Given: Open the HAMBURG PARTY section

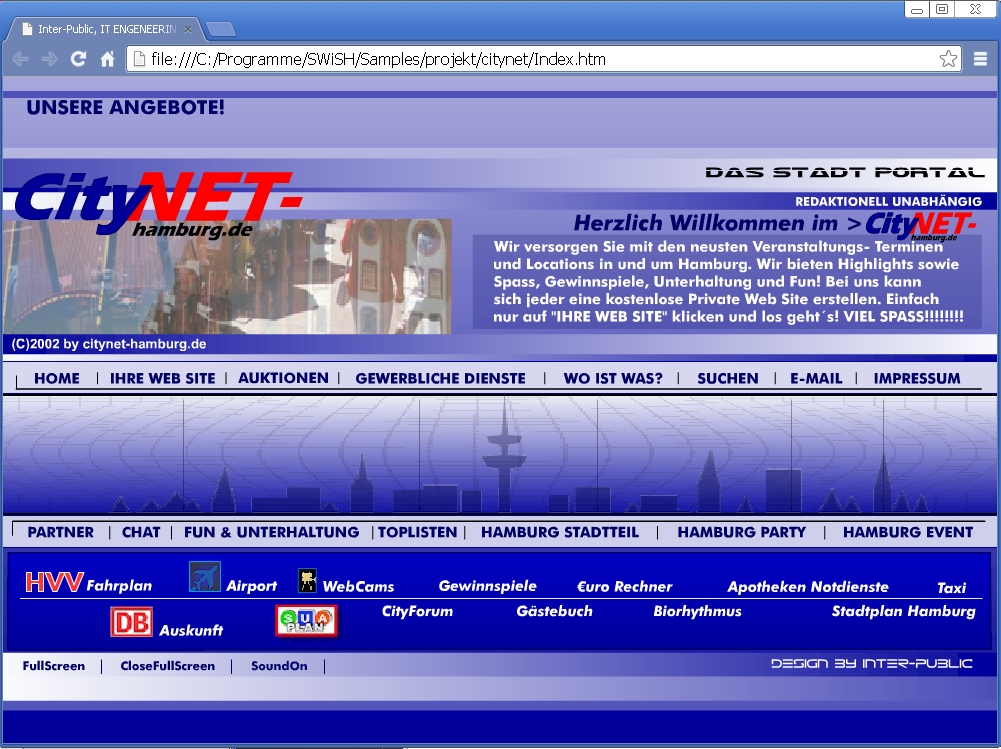Looking at the screenshot, I should pyautogui.click(x=741, y=532).
